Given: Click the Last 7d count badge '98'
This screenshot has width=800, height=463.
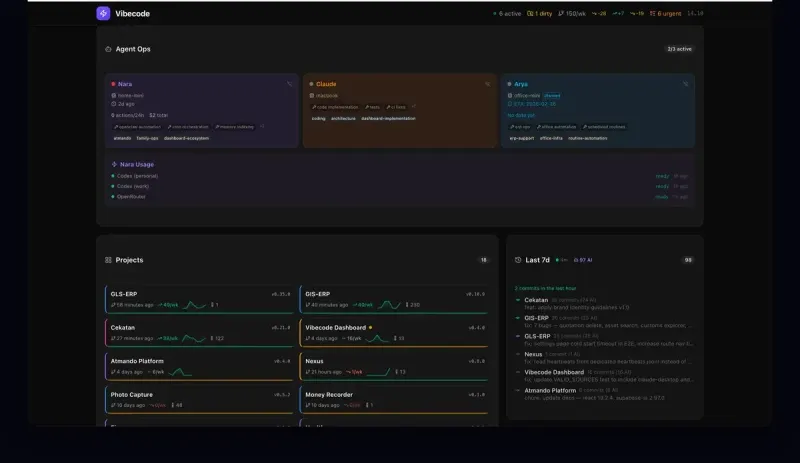Looking at the screenshot, I should pyautogui.click(x=688, y=260).
